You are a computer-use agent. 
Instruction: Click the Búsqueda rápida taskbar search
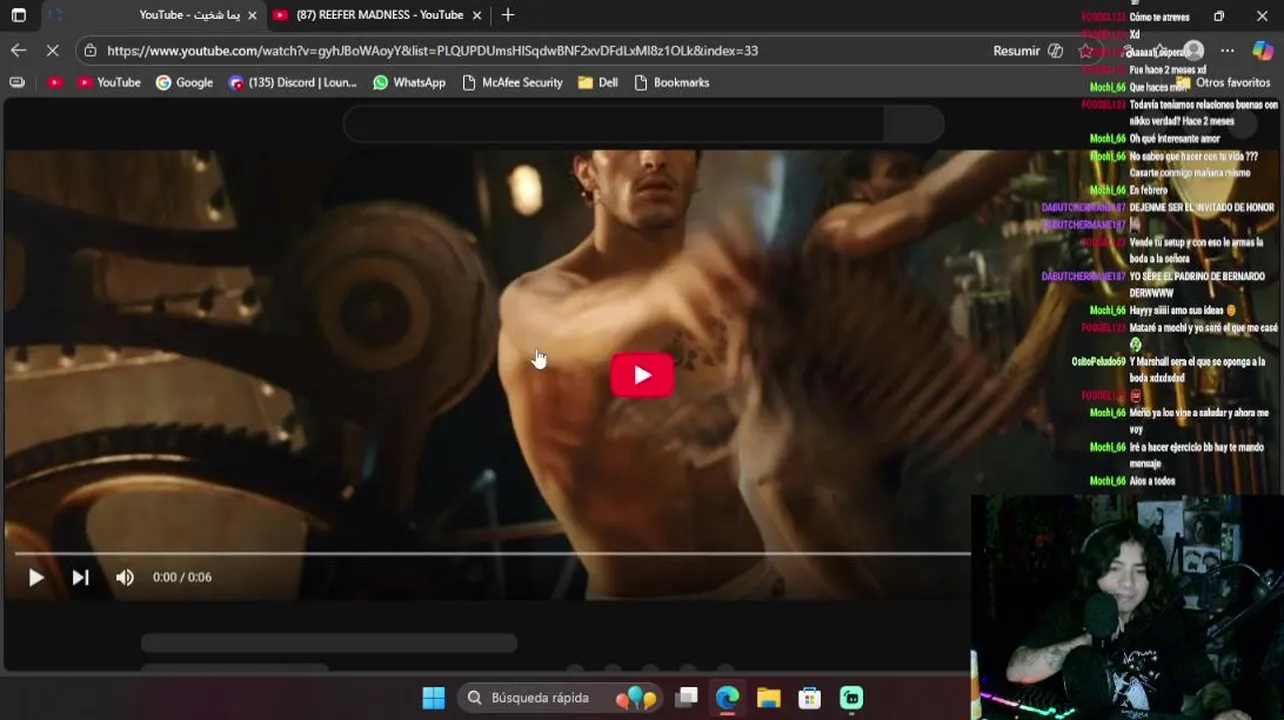pyautogui.click(x=560, y=698)
